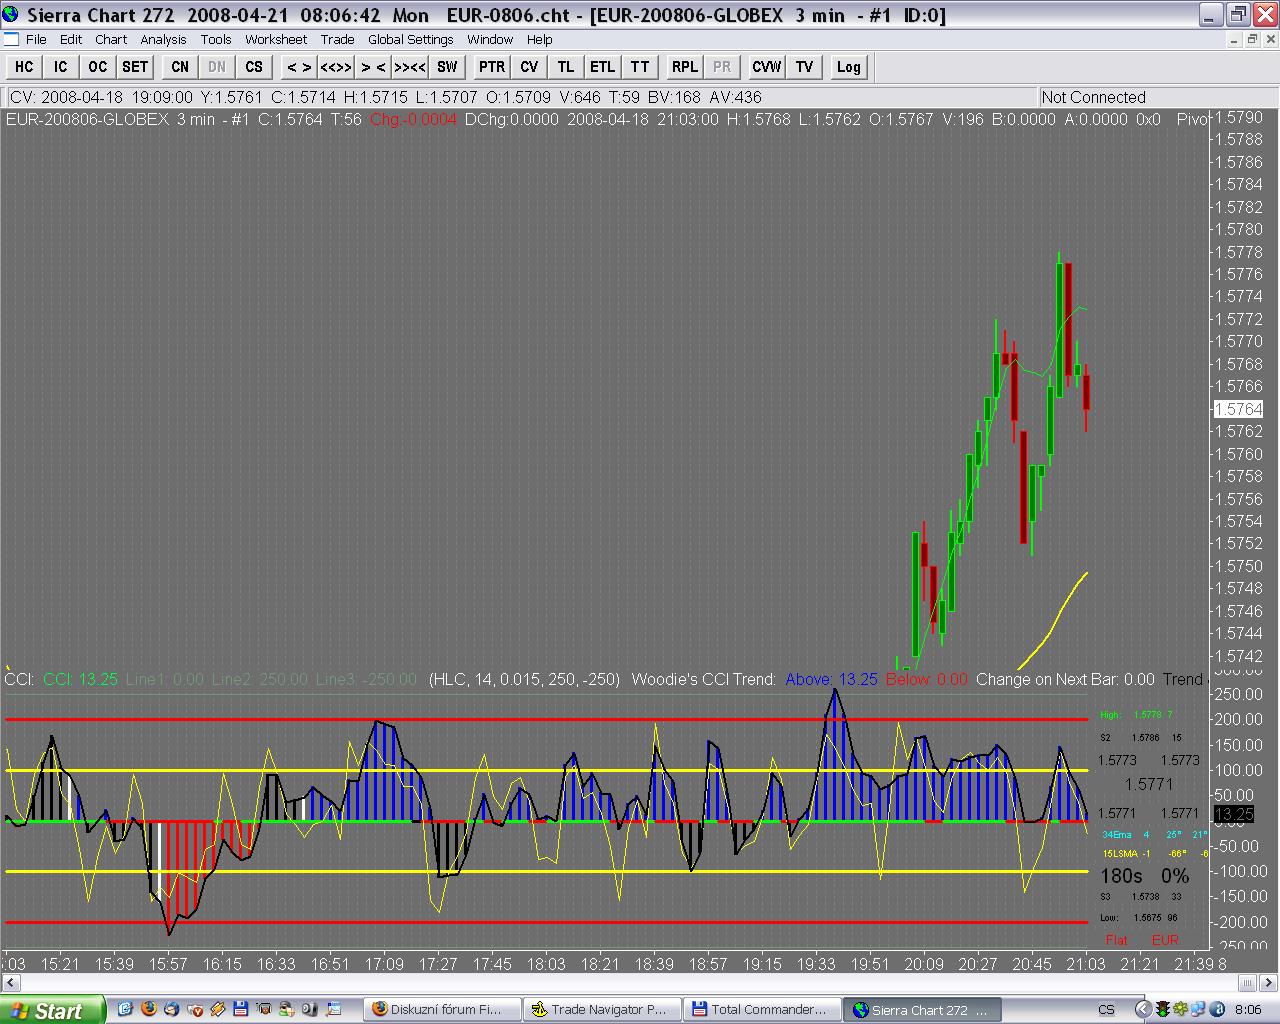1280x1024 pixels.
Task: Click the TV toolbar button
Action: coord(804,67)
